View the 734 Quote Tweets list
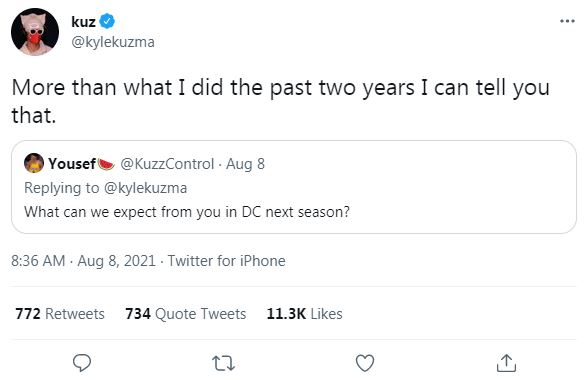Viewport: 587px width, 380px height. click(186, 314)
